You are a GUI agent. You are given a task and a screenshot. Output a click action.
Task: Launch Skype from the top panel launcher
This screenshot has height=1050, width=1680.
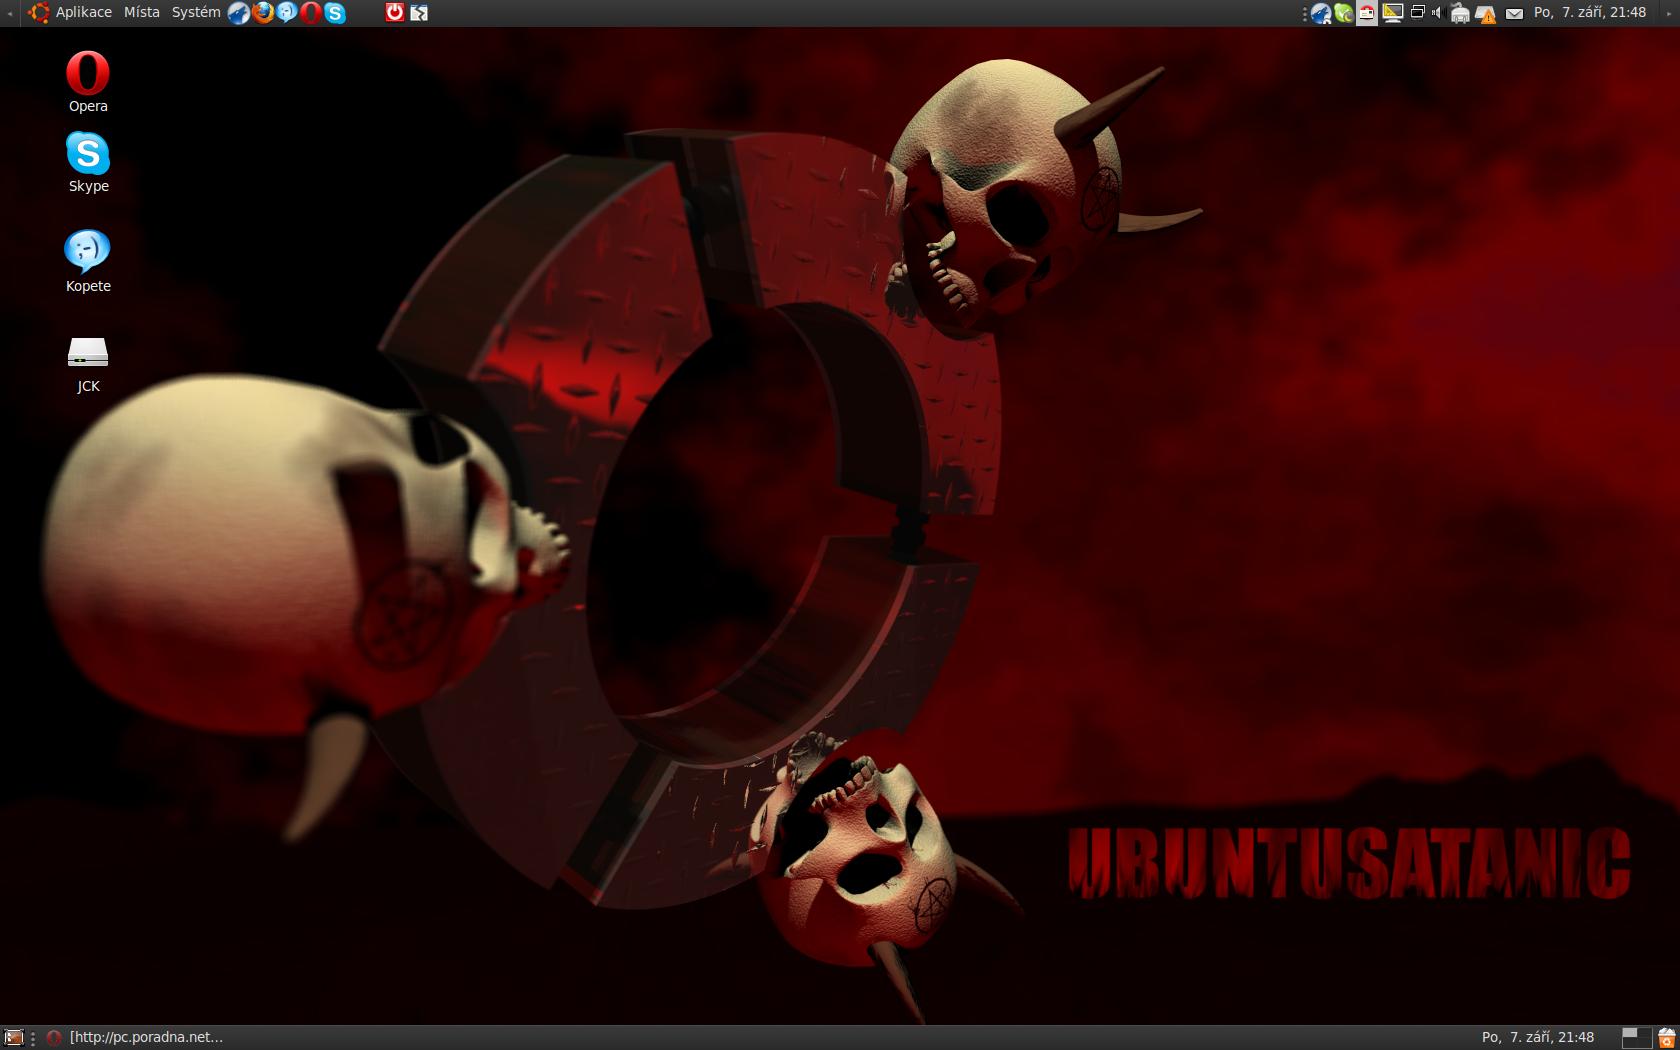[x=335, y=13]
